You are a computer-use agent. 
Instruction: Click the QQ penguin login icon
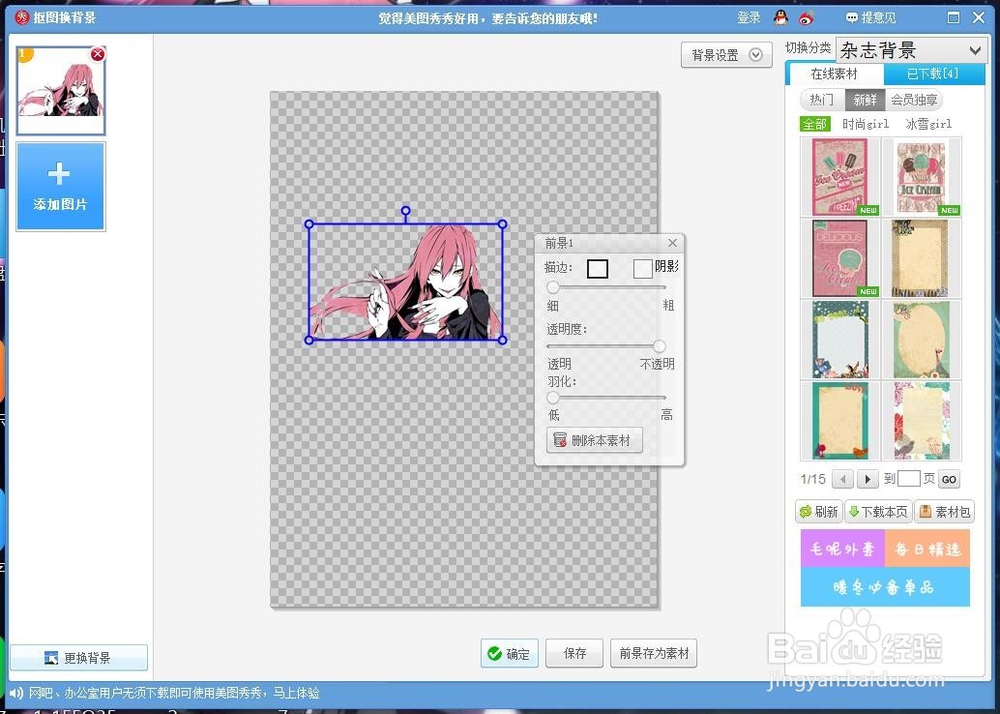coord(781,18)
